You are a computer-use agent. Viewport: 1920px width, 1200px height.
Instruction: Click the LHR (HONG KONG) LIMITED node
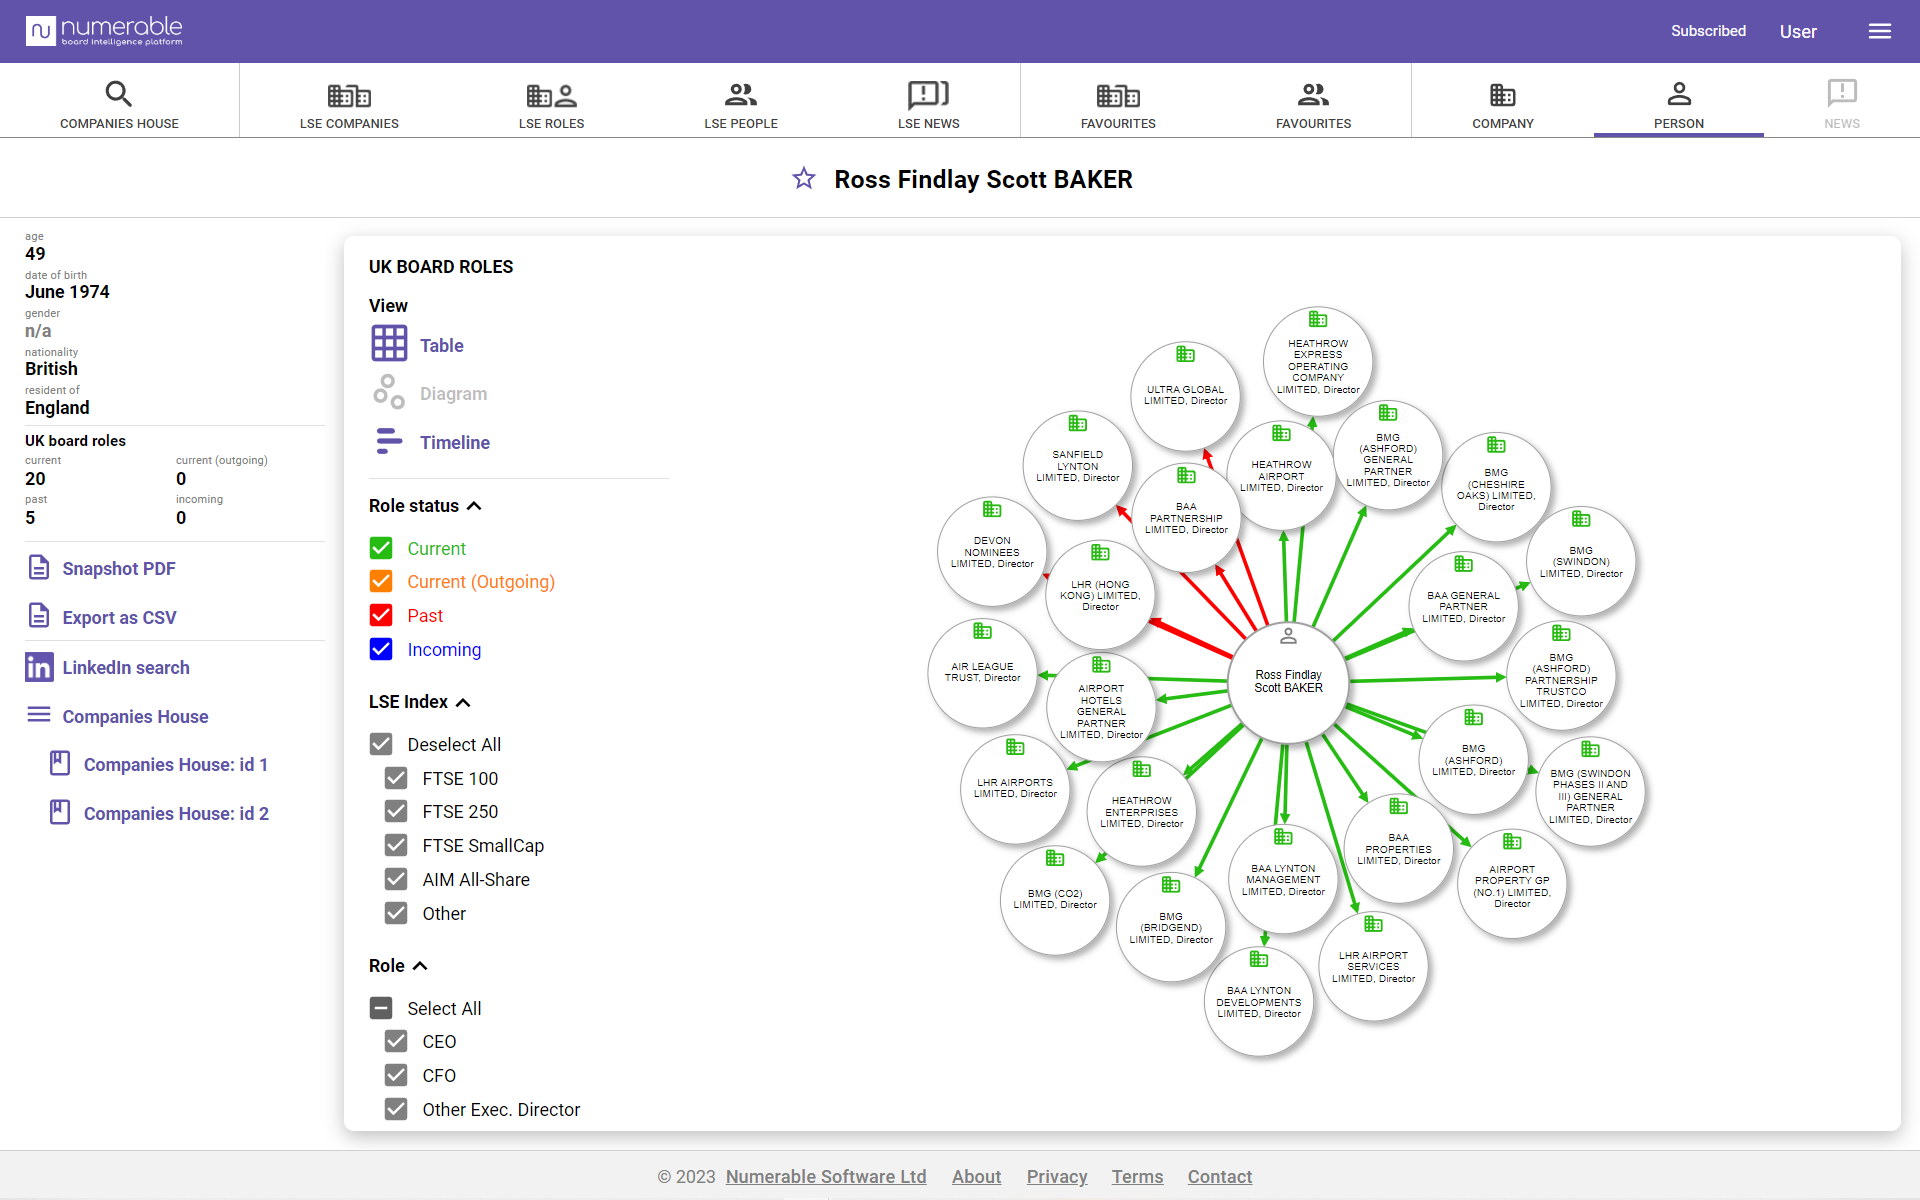pyautogui.click(x=1100, y=594)
